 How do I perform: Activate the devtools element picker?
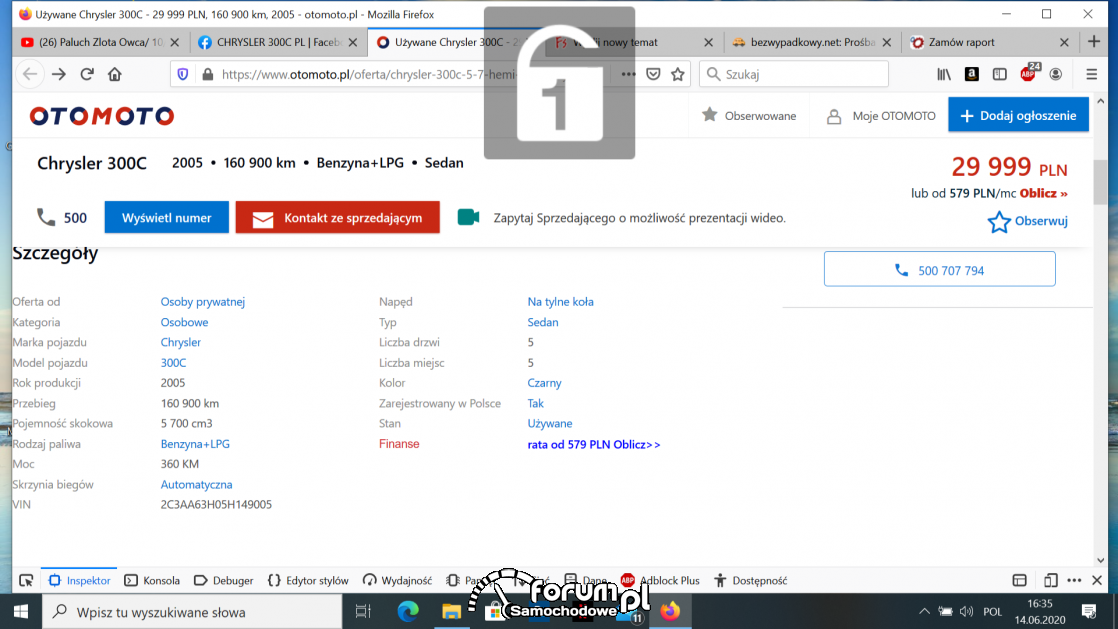coord(26,581)
